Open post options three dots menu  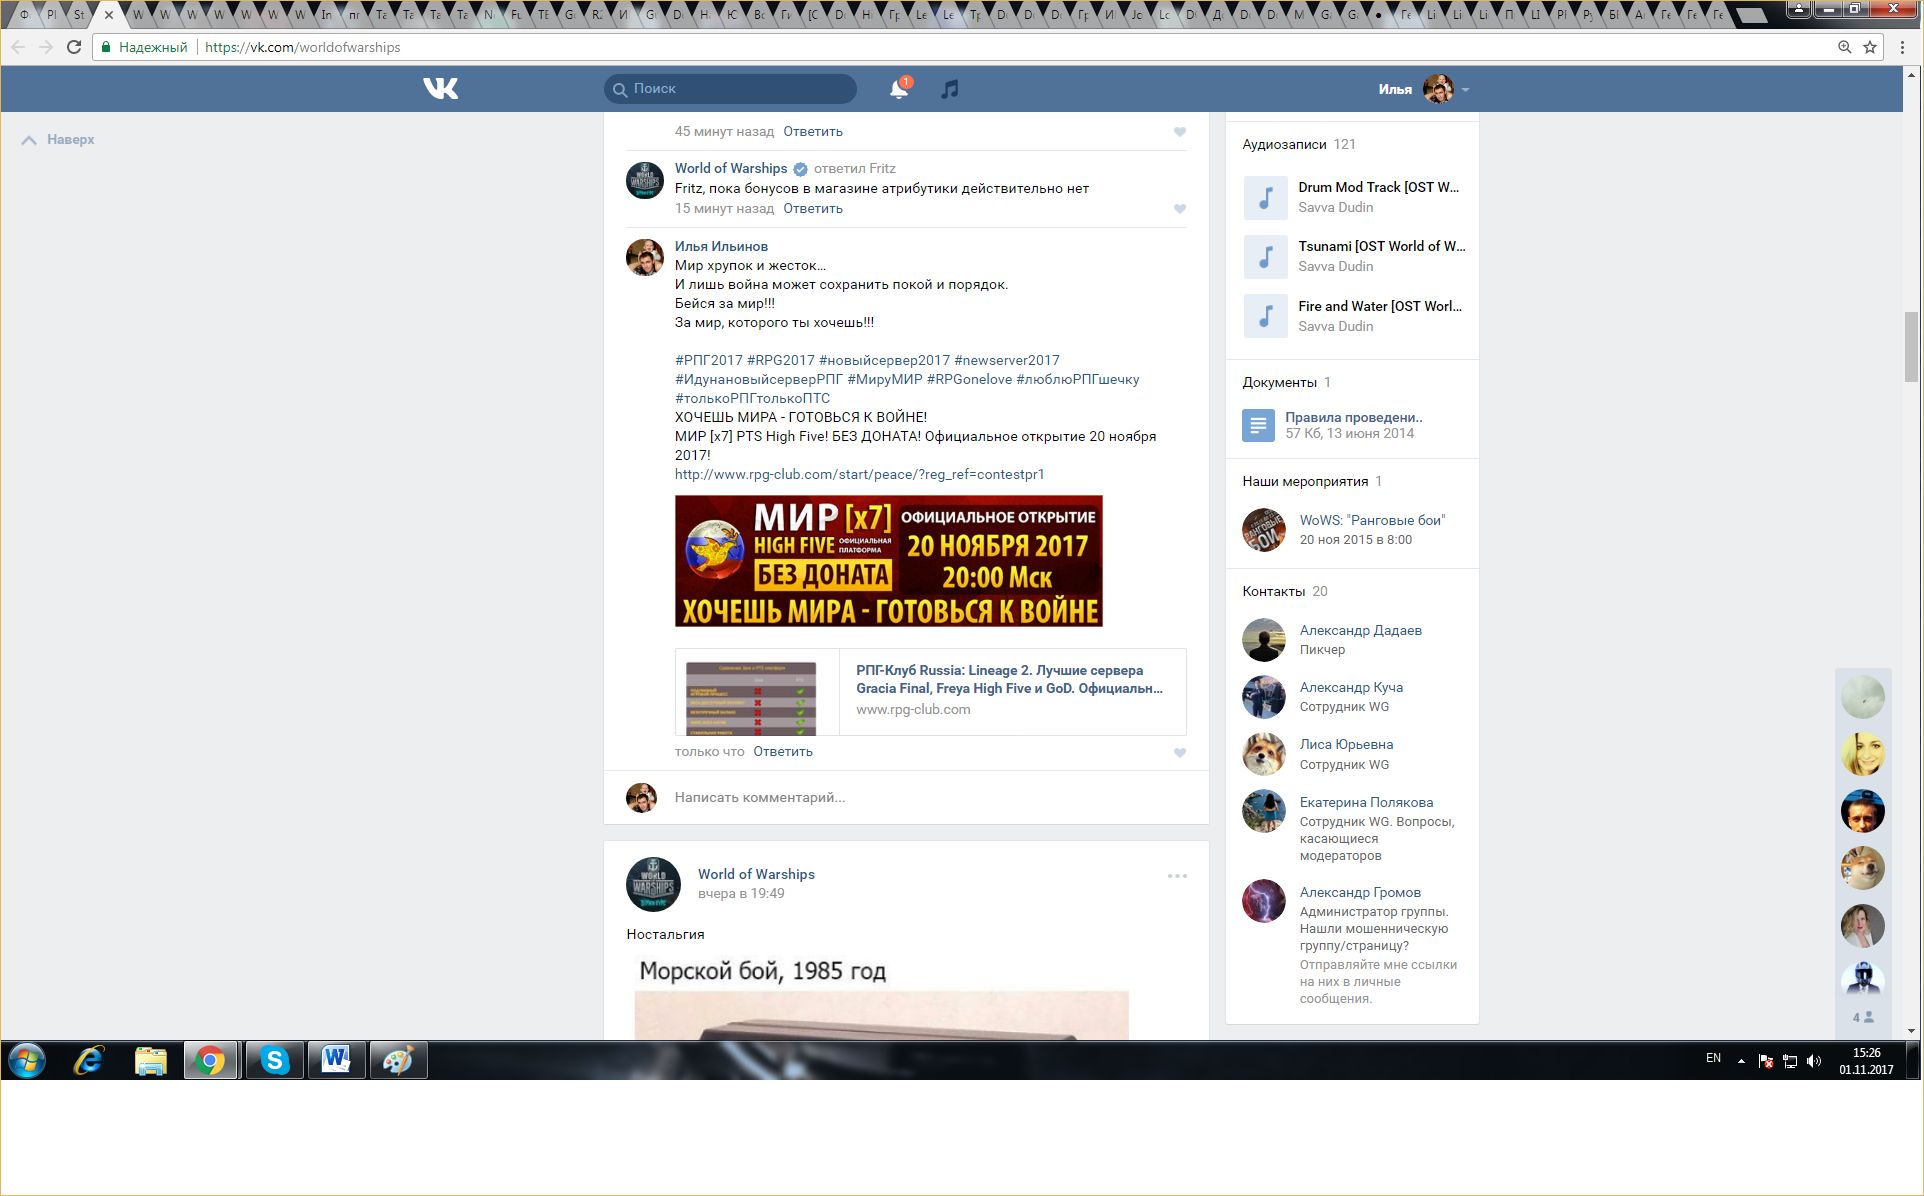pos(1177,876)
